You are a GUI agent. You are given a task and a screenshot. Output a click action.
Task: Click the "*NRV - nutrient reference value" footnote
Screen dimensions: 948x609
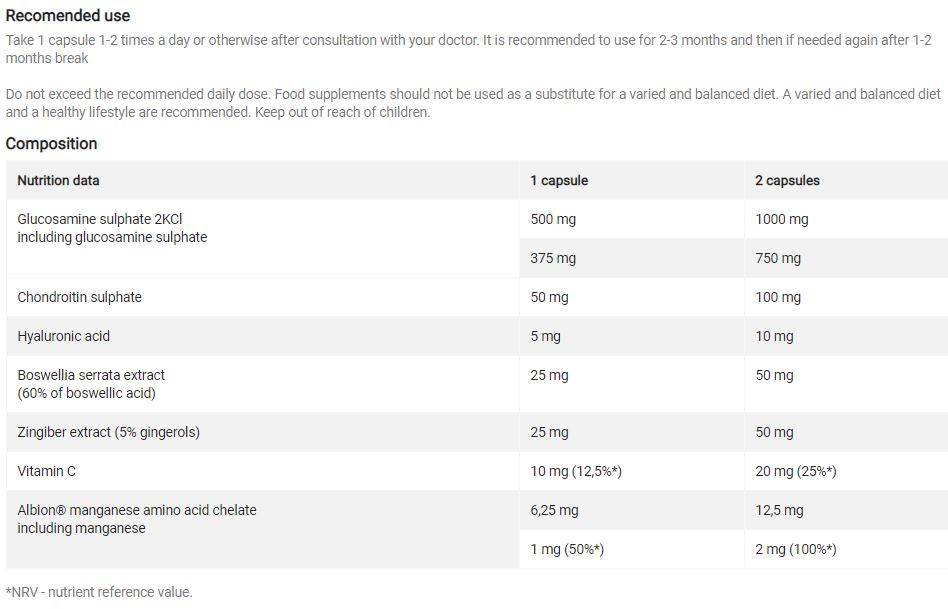[99, 592]
